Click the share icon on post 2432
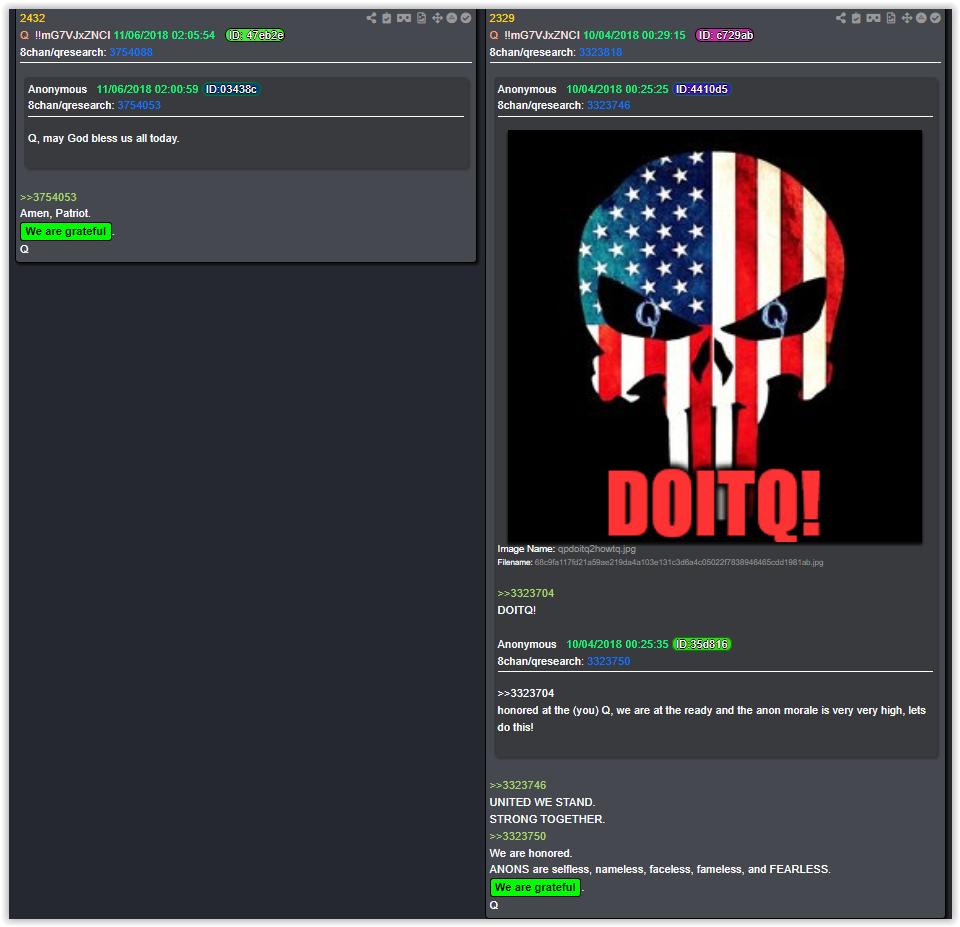Screen dimensions: 960x927 coord(371,18)
